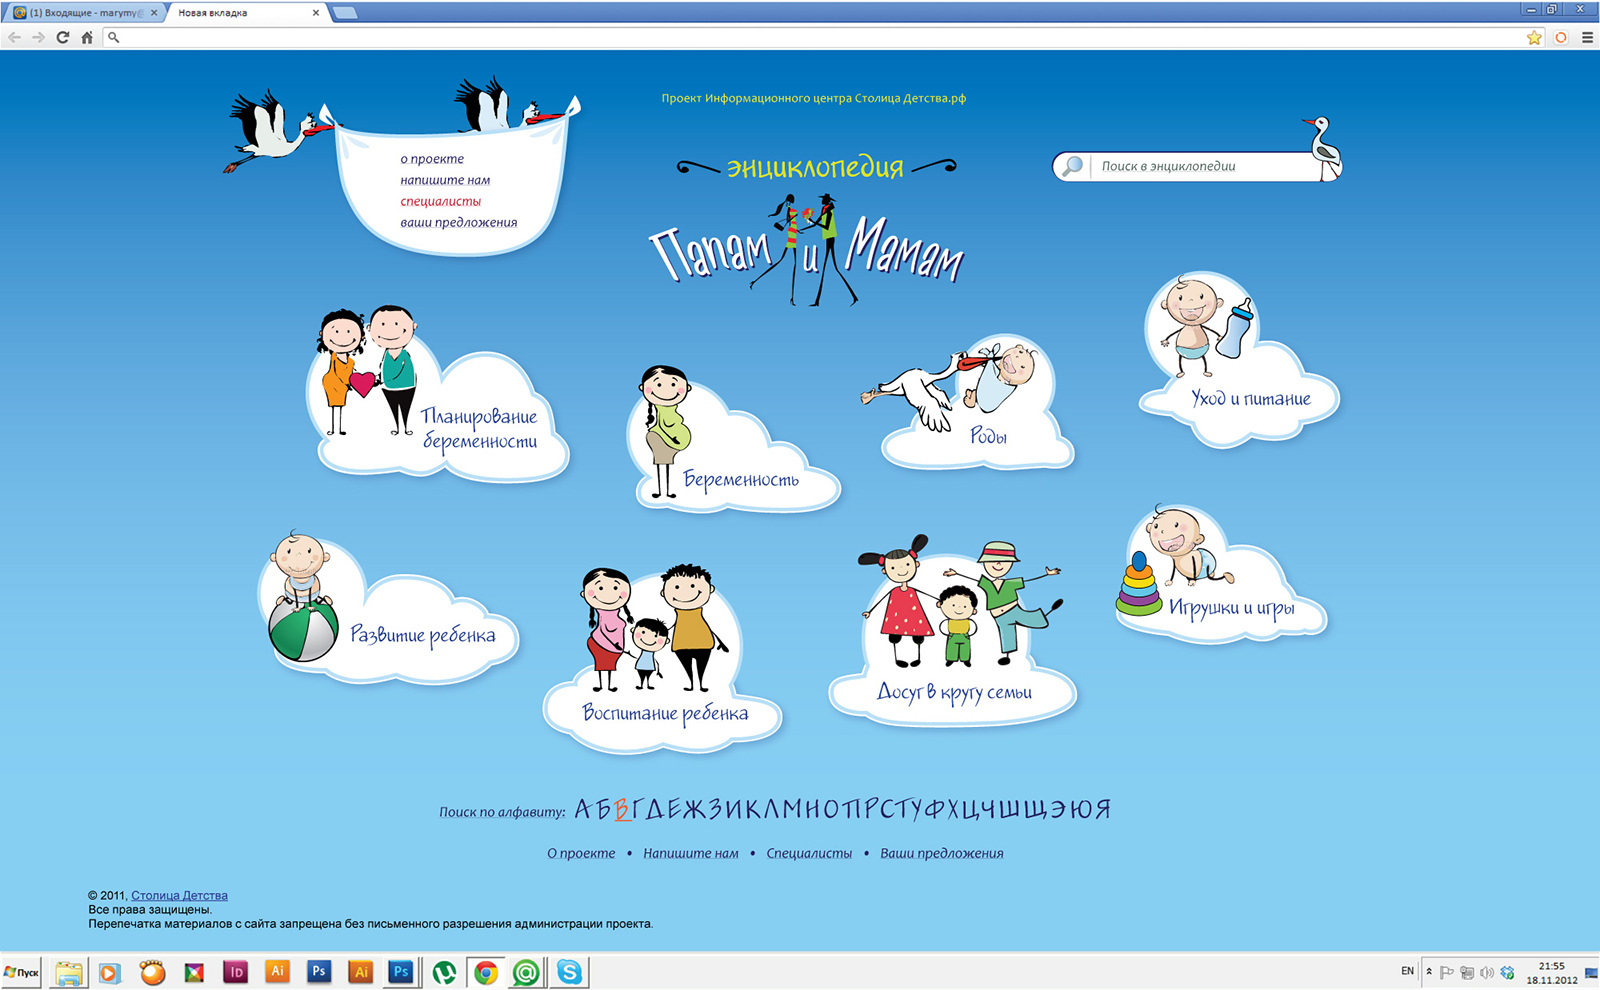The image size is (1600, 990).
Task: Close the Новая вкладка tab
Action: click(316, 13)
